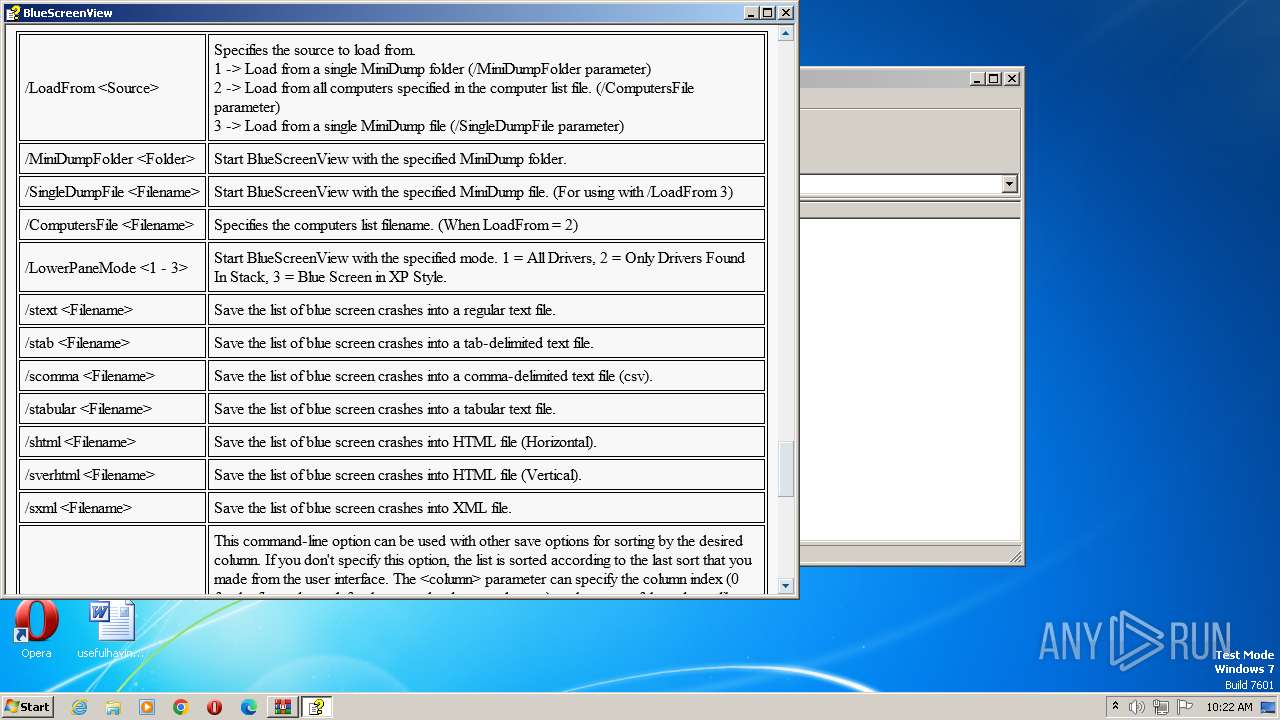
Task: Click the 'Specifies the source to load from.' text
Action: (314, 50)
